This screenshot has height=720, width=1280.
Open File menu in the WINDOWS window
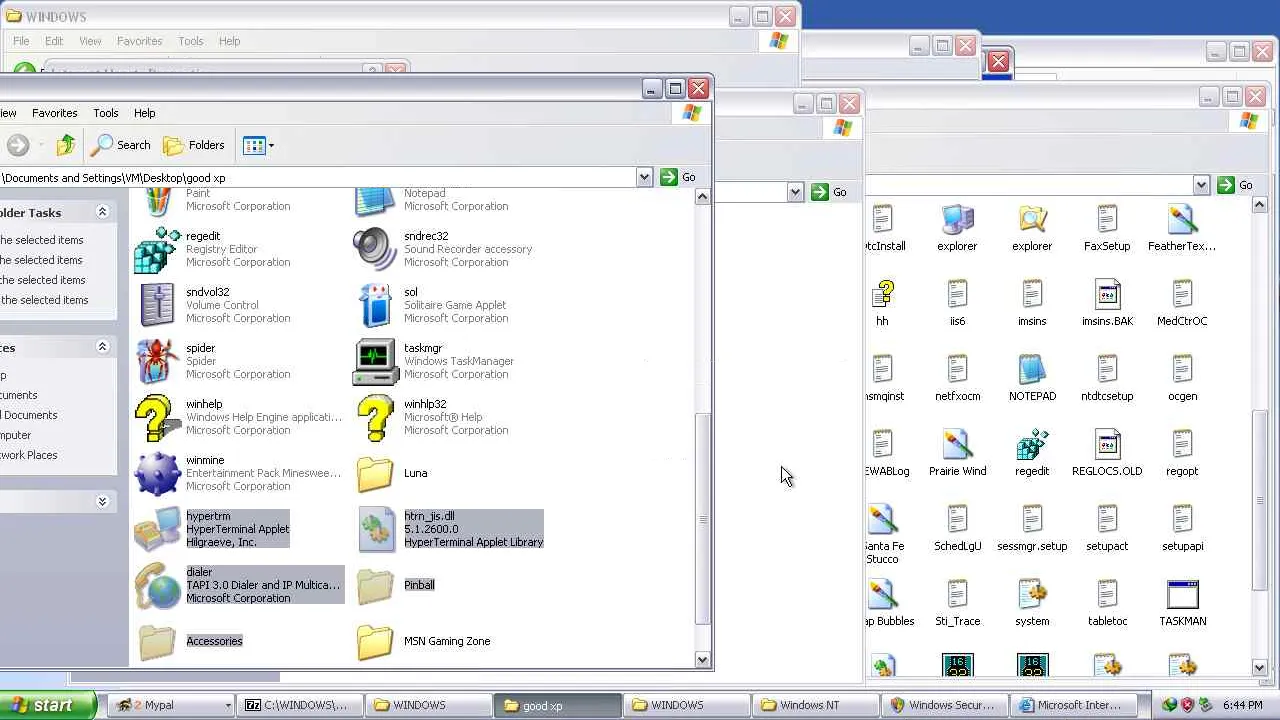pos(21,41)
